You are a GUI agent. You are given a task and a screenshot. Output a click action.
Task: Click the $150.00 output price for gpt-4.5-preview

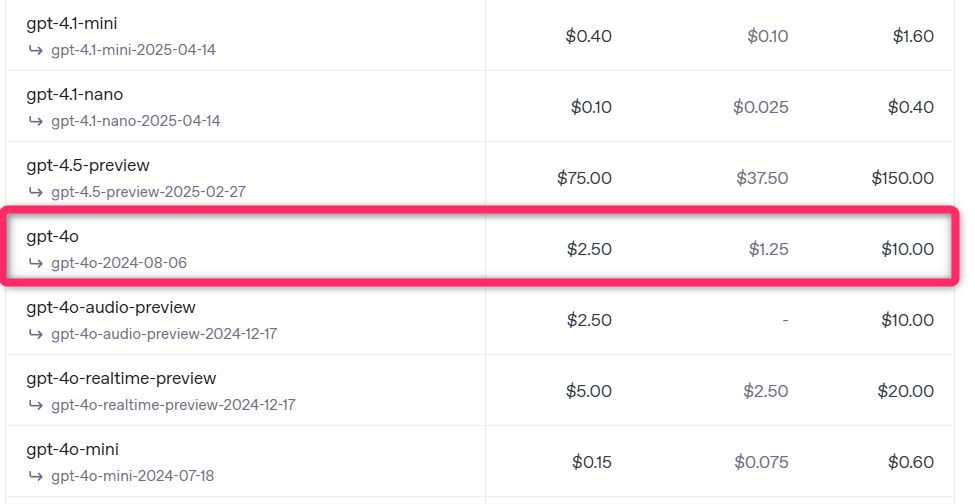[902, 178]
